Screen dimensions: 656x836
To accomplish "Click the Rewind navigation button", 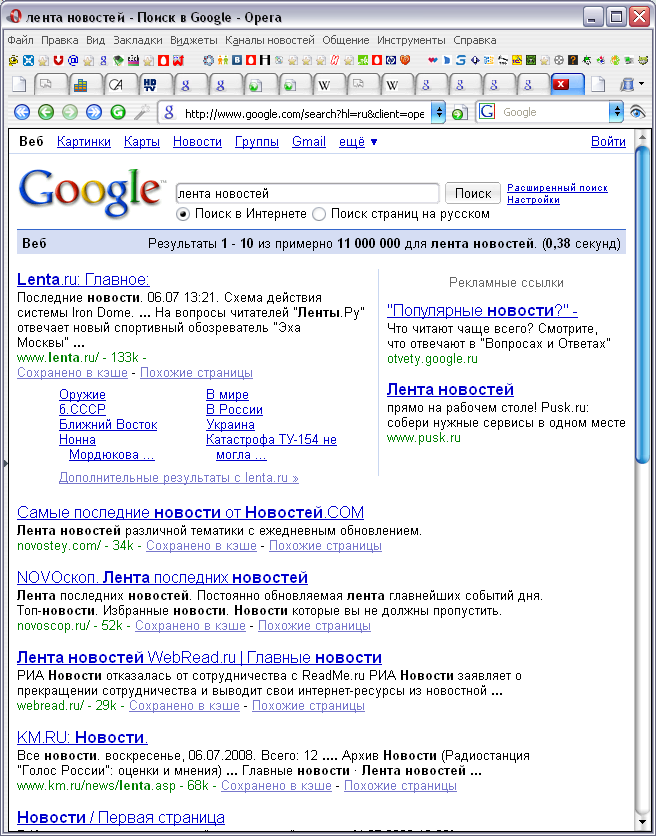I will [22, 112].
